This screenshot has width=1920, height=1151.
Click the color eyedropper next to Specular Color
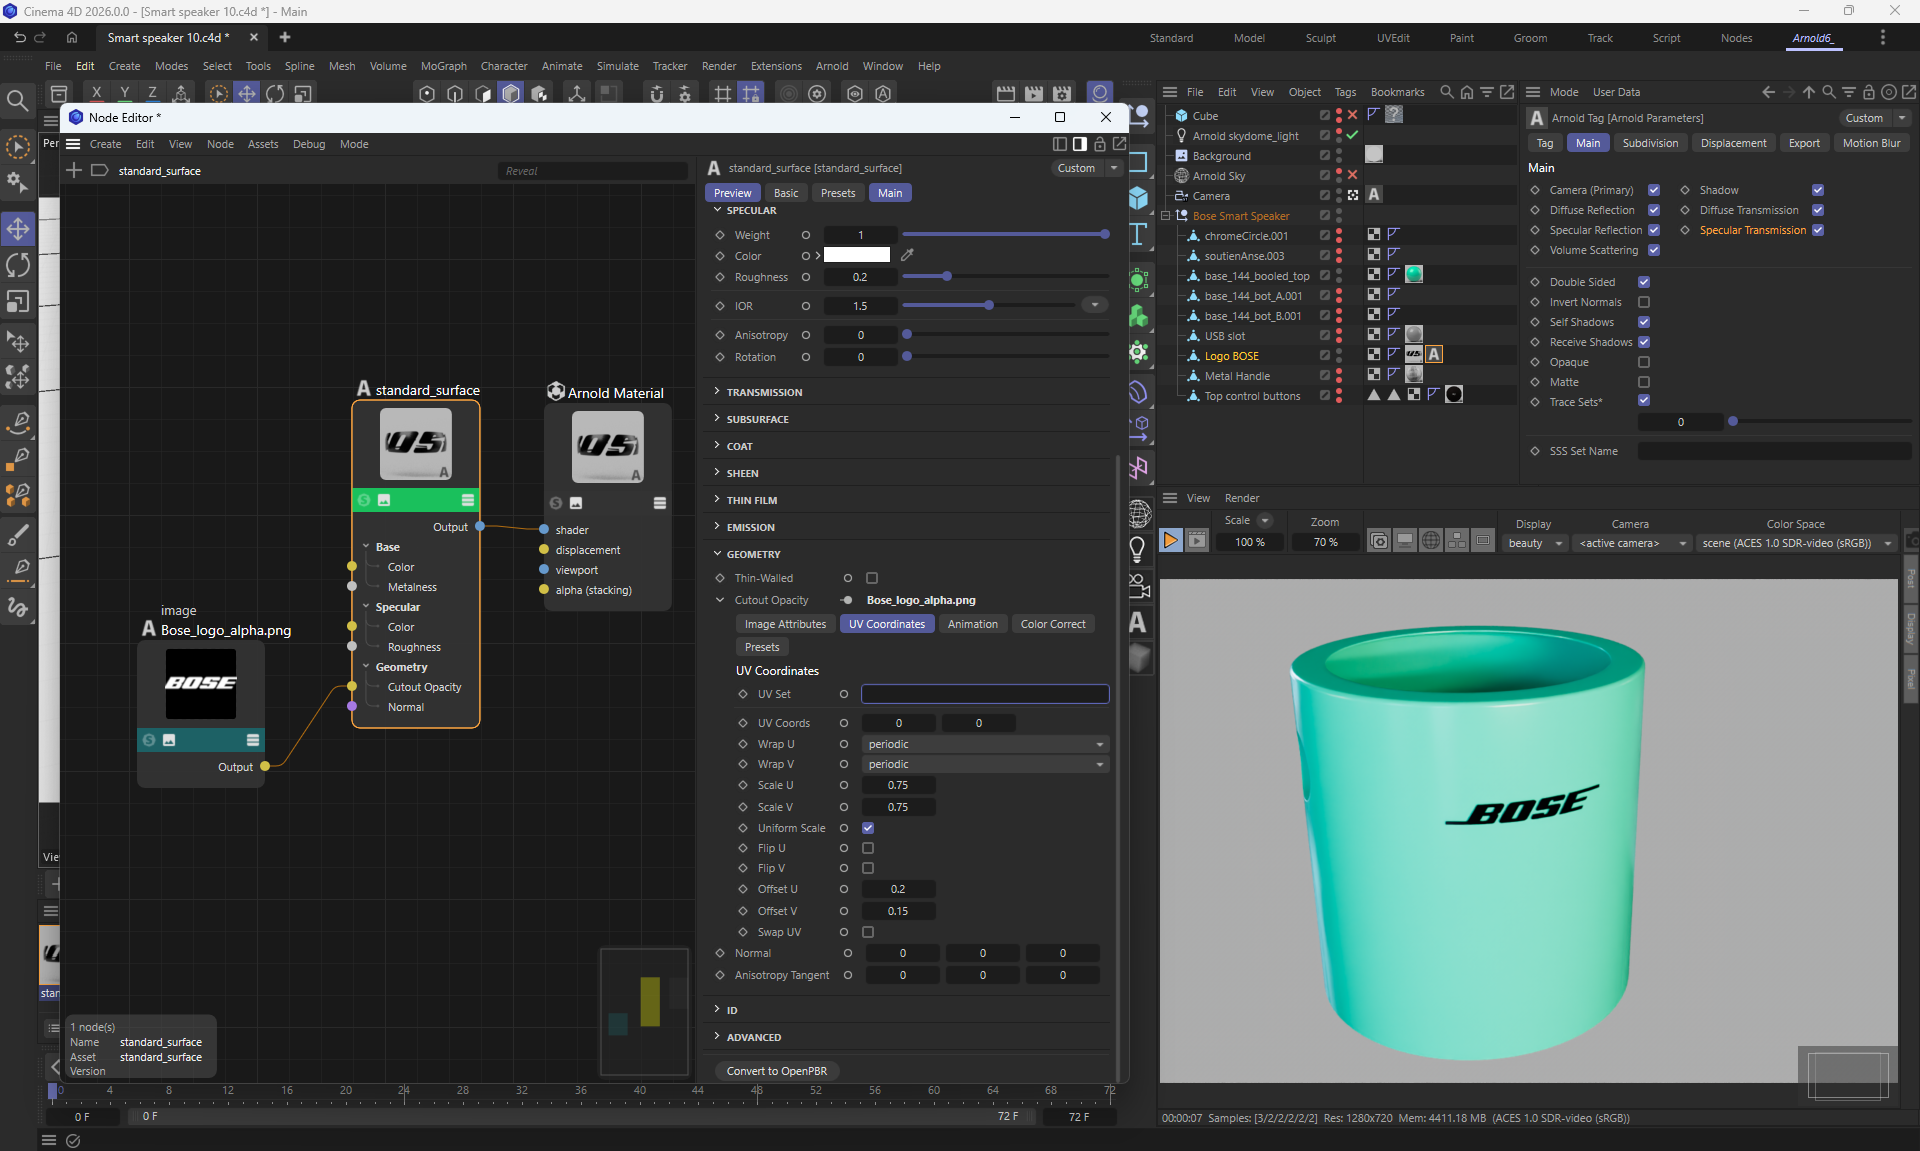[907, 255]
